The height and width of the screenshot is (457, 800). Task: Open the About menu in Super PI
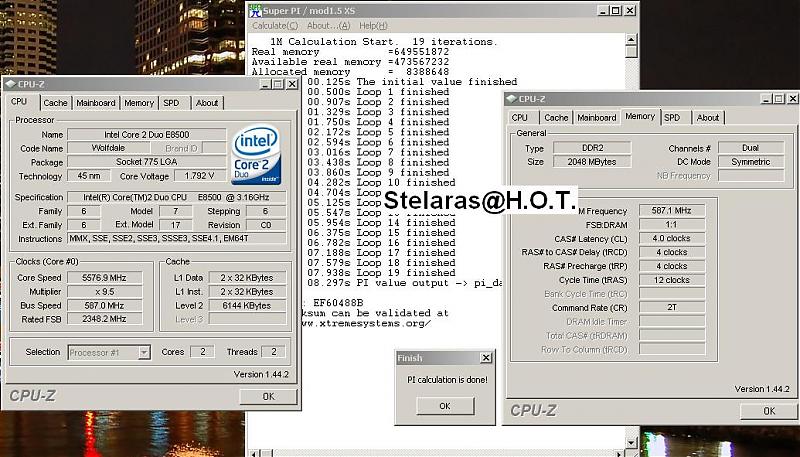point(328,26)
